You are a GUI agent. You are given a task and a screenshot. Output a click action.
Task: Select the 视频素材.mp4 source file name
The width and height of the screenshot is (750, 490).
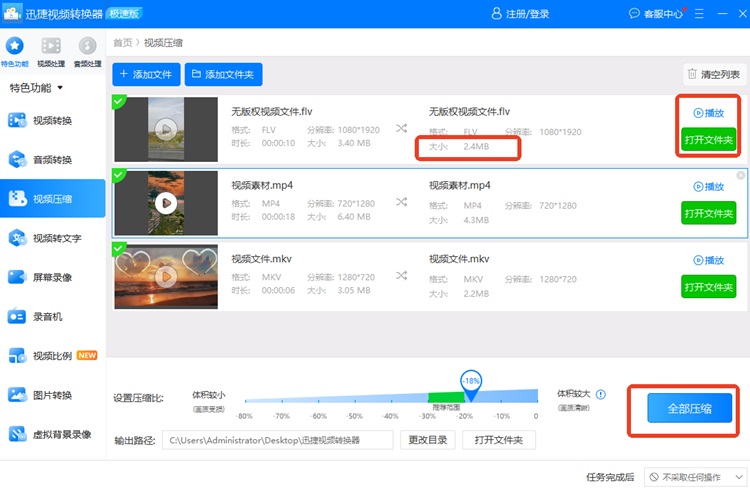point(262,185)
